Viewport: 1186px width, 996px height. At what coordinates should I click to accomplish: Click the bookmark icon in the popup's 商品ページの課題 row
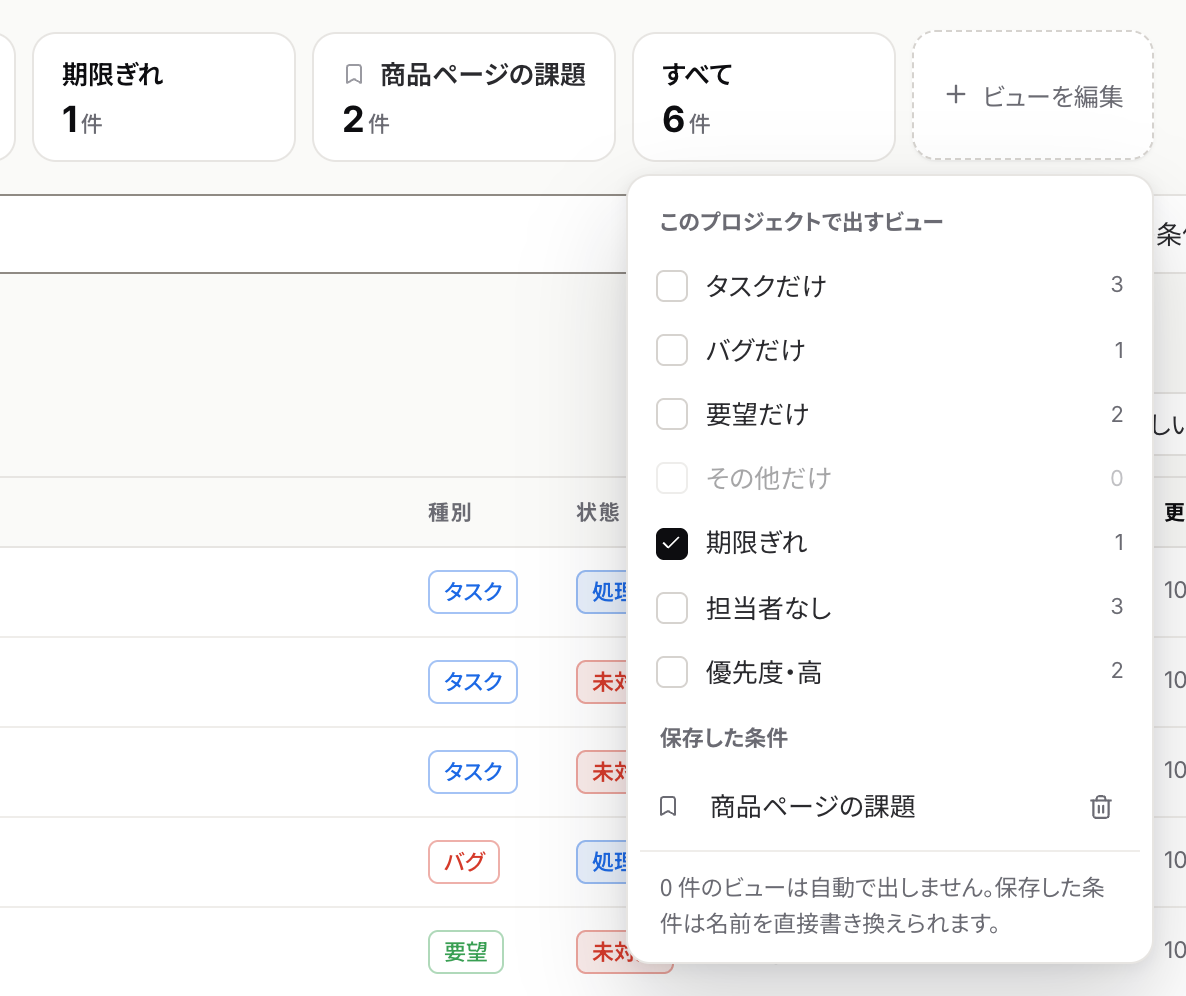coord(668,807)
